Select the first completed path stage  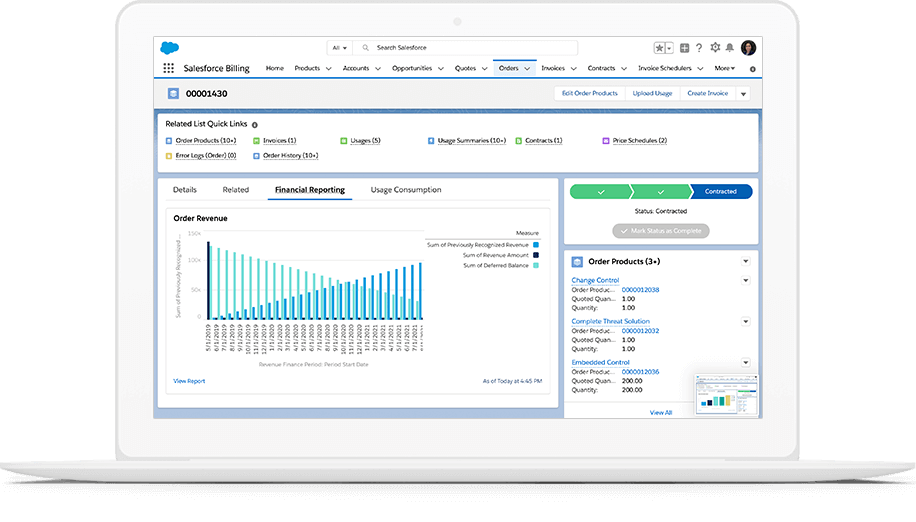(x=600, y=191)
